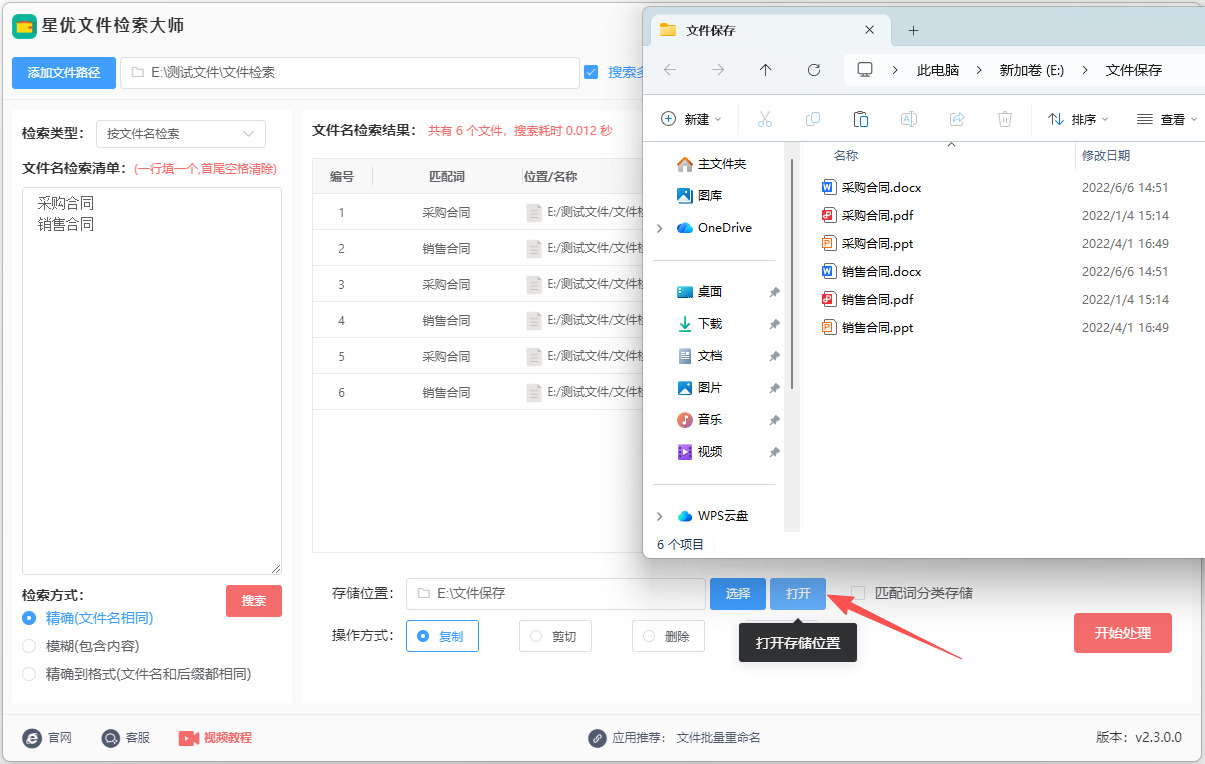Click the 此电脑 monitor icon in the address bar
The height and width of the screenshot is (764, 1205).
coord(865,70)
